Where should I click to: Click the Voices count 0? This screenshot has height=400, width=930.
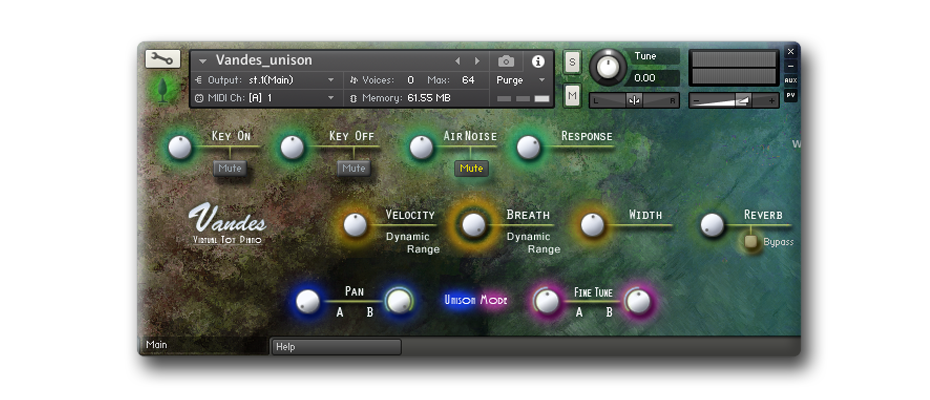pos(410,80)
